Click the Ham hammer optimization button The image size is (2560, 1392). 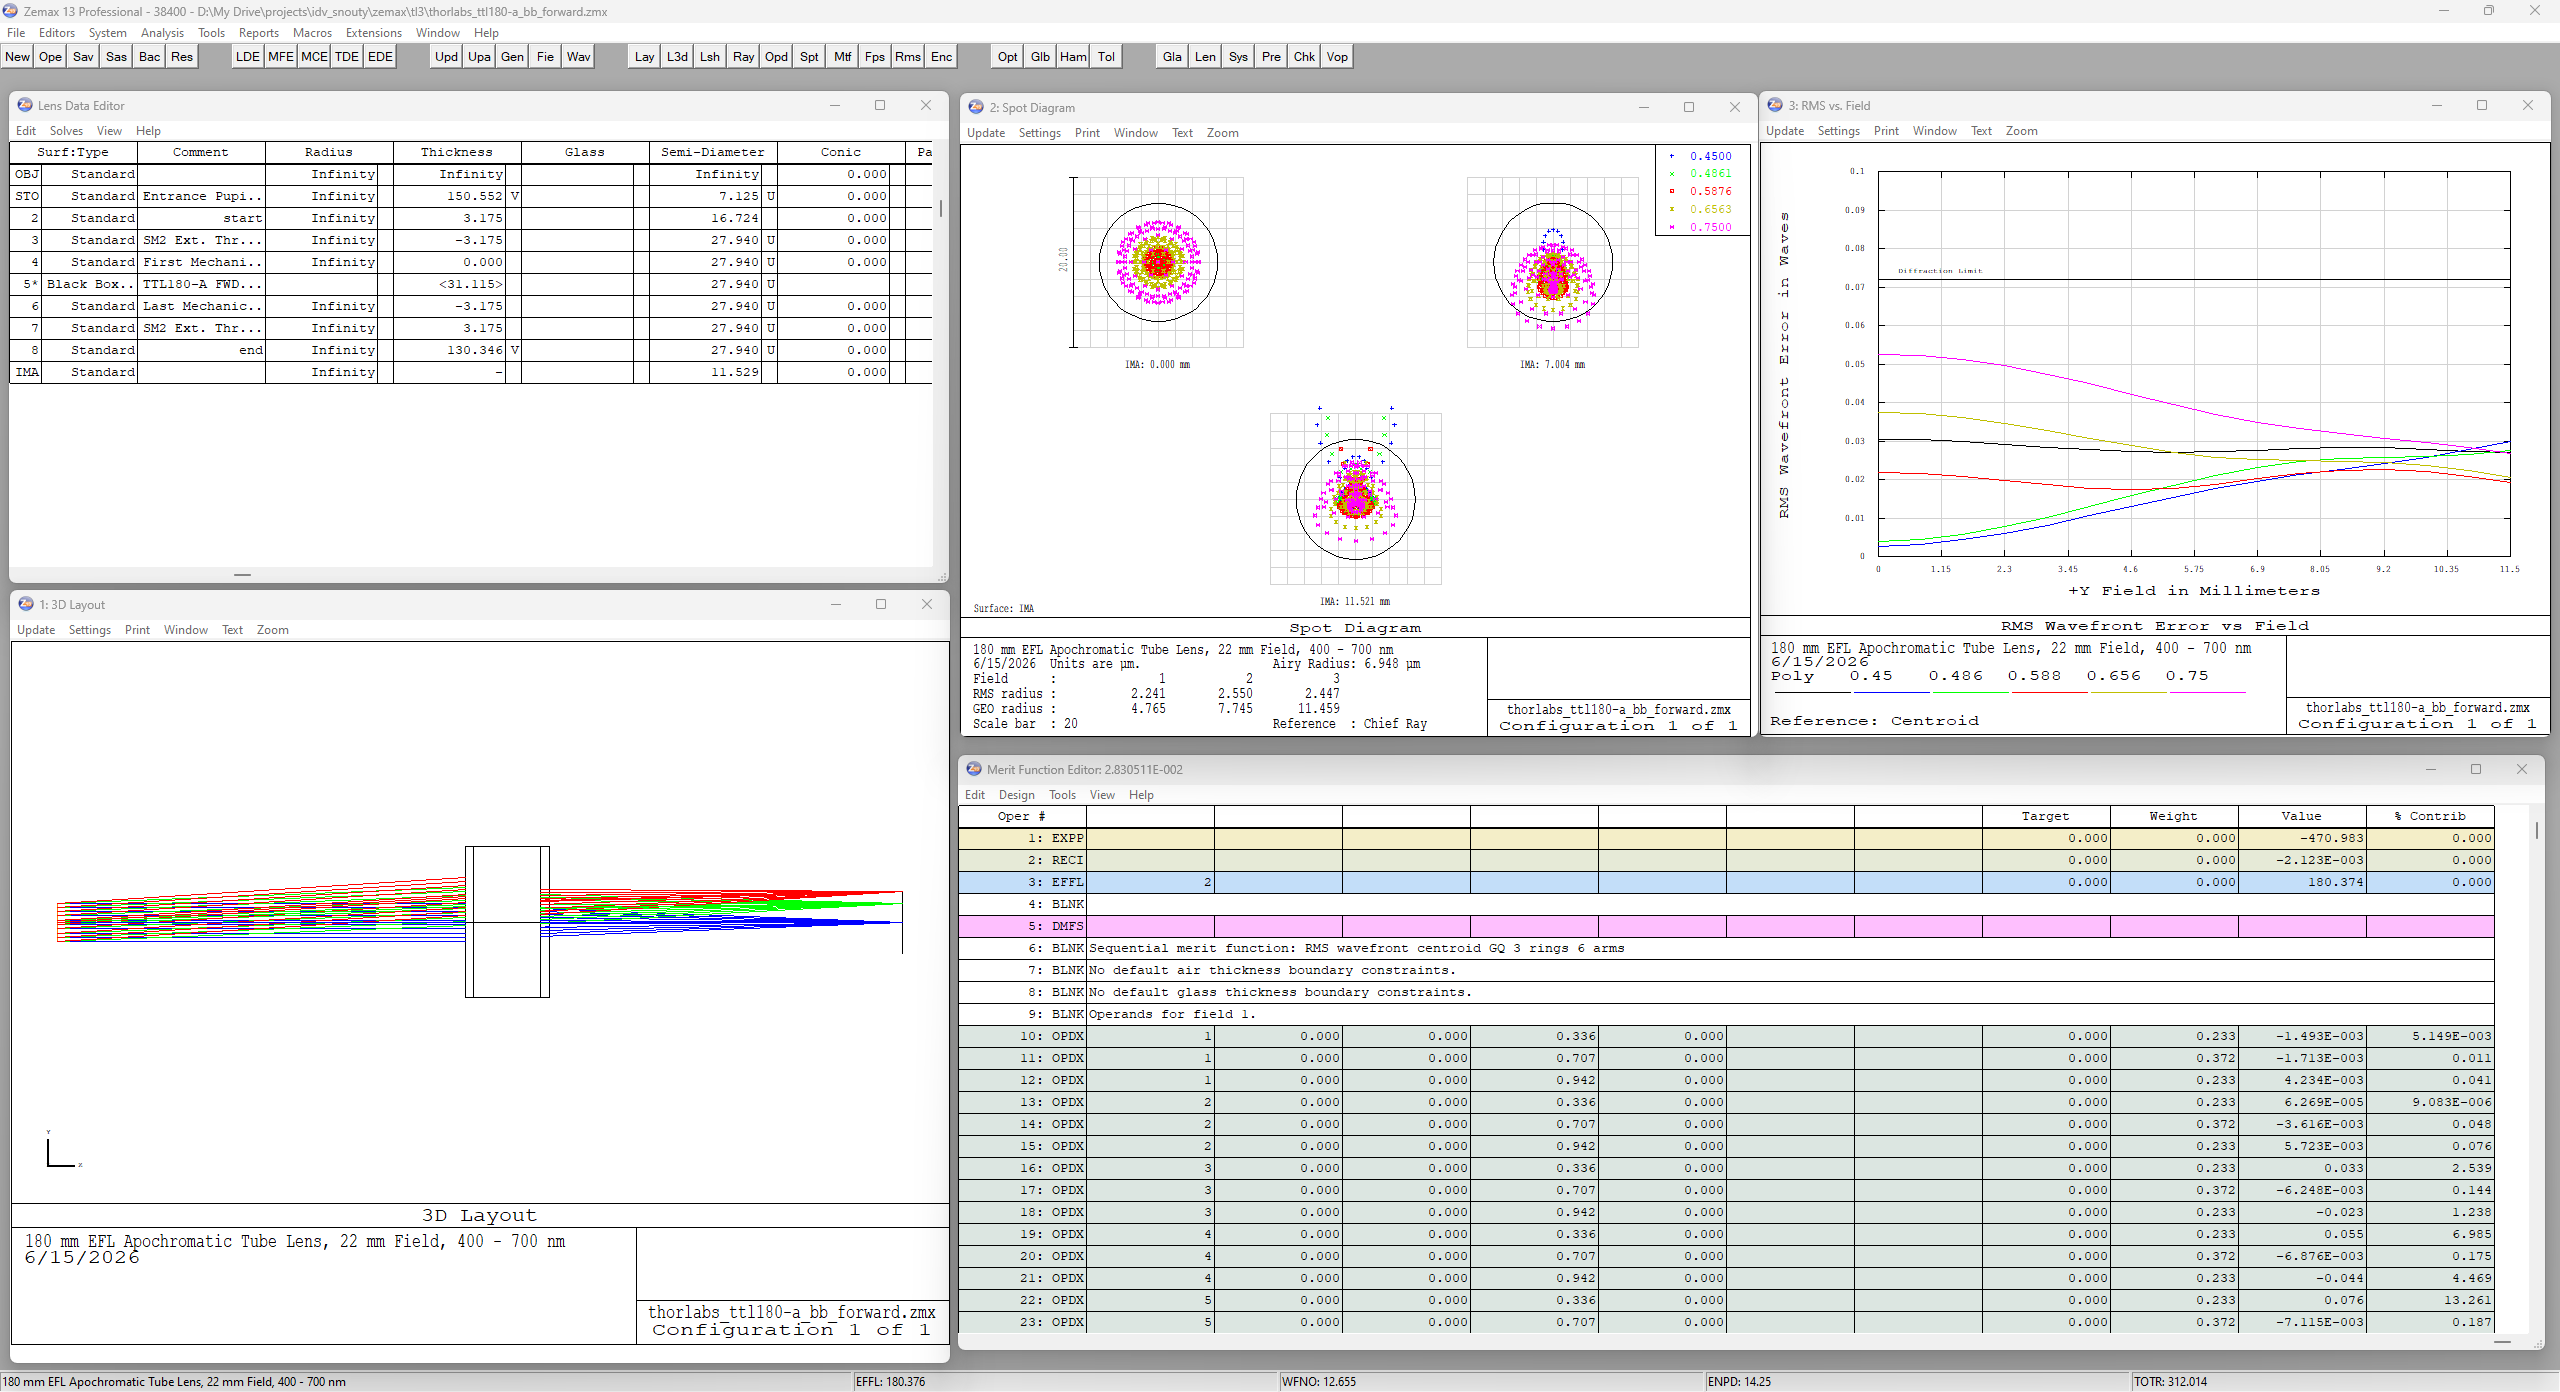(x=1073, y=57)
